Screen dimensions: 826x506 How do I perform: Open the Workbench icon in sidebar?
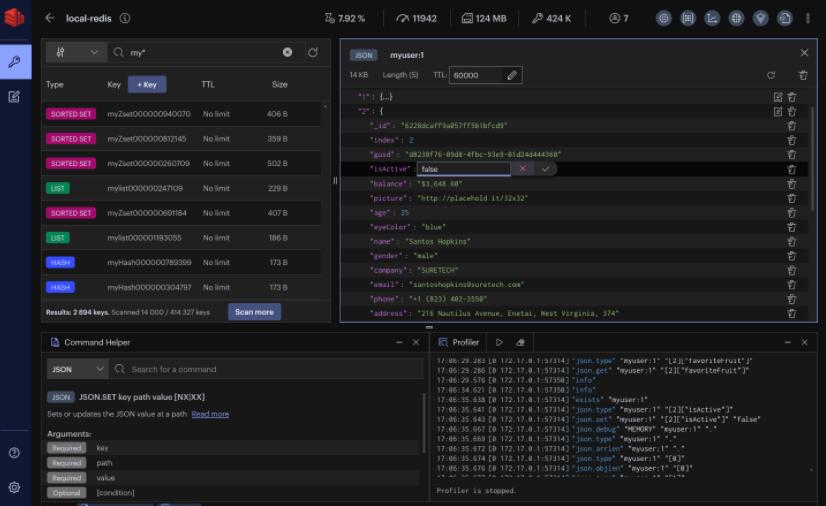(14, 97)
